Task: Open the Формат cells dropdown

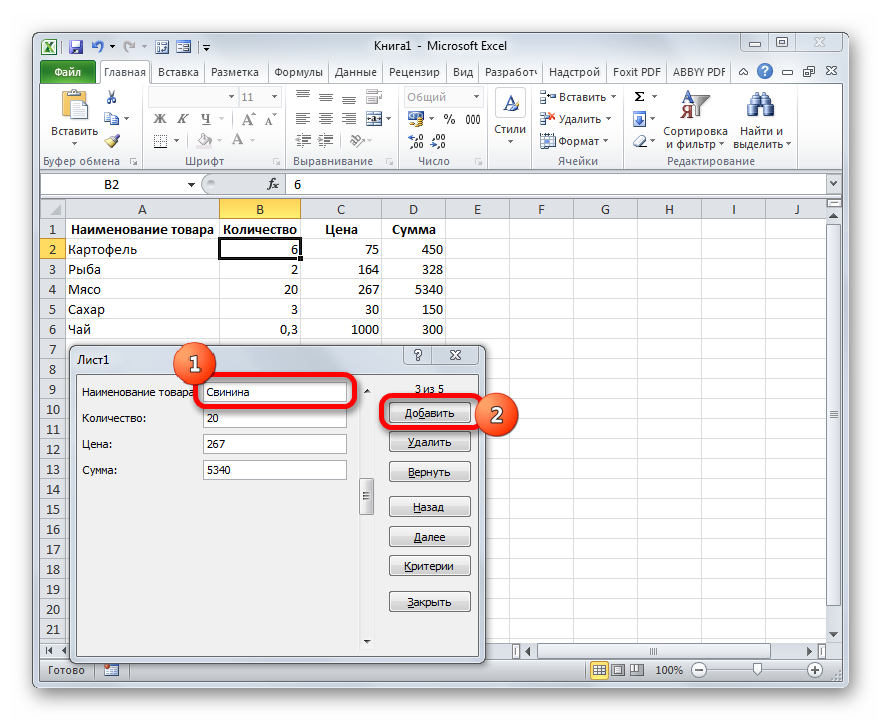Action: click(577, 141)
